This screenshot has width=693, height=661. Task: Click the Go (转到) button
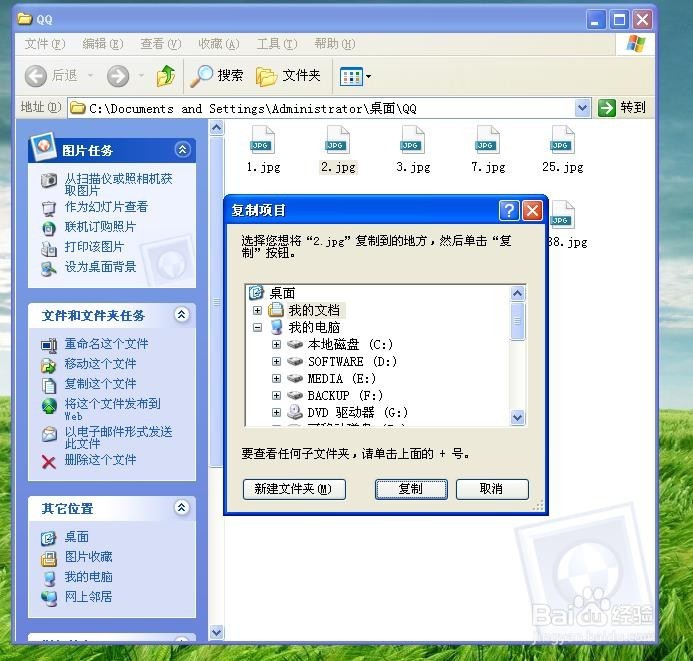(622, 107)
